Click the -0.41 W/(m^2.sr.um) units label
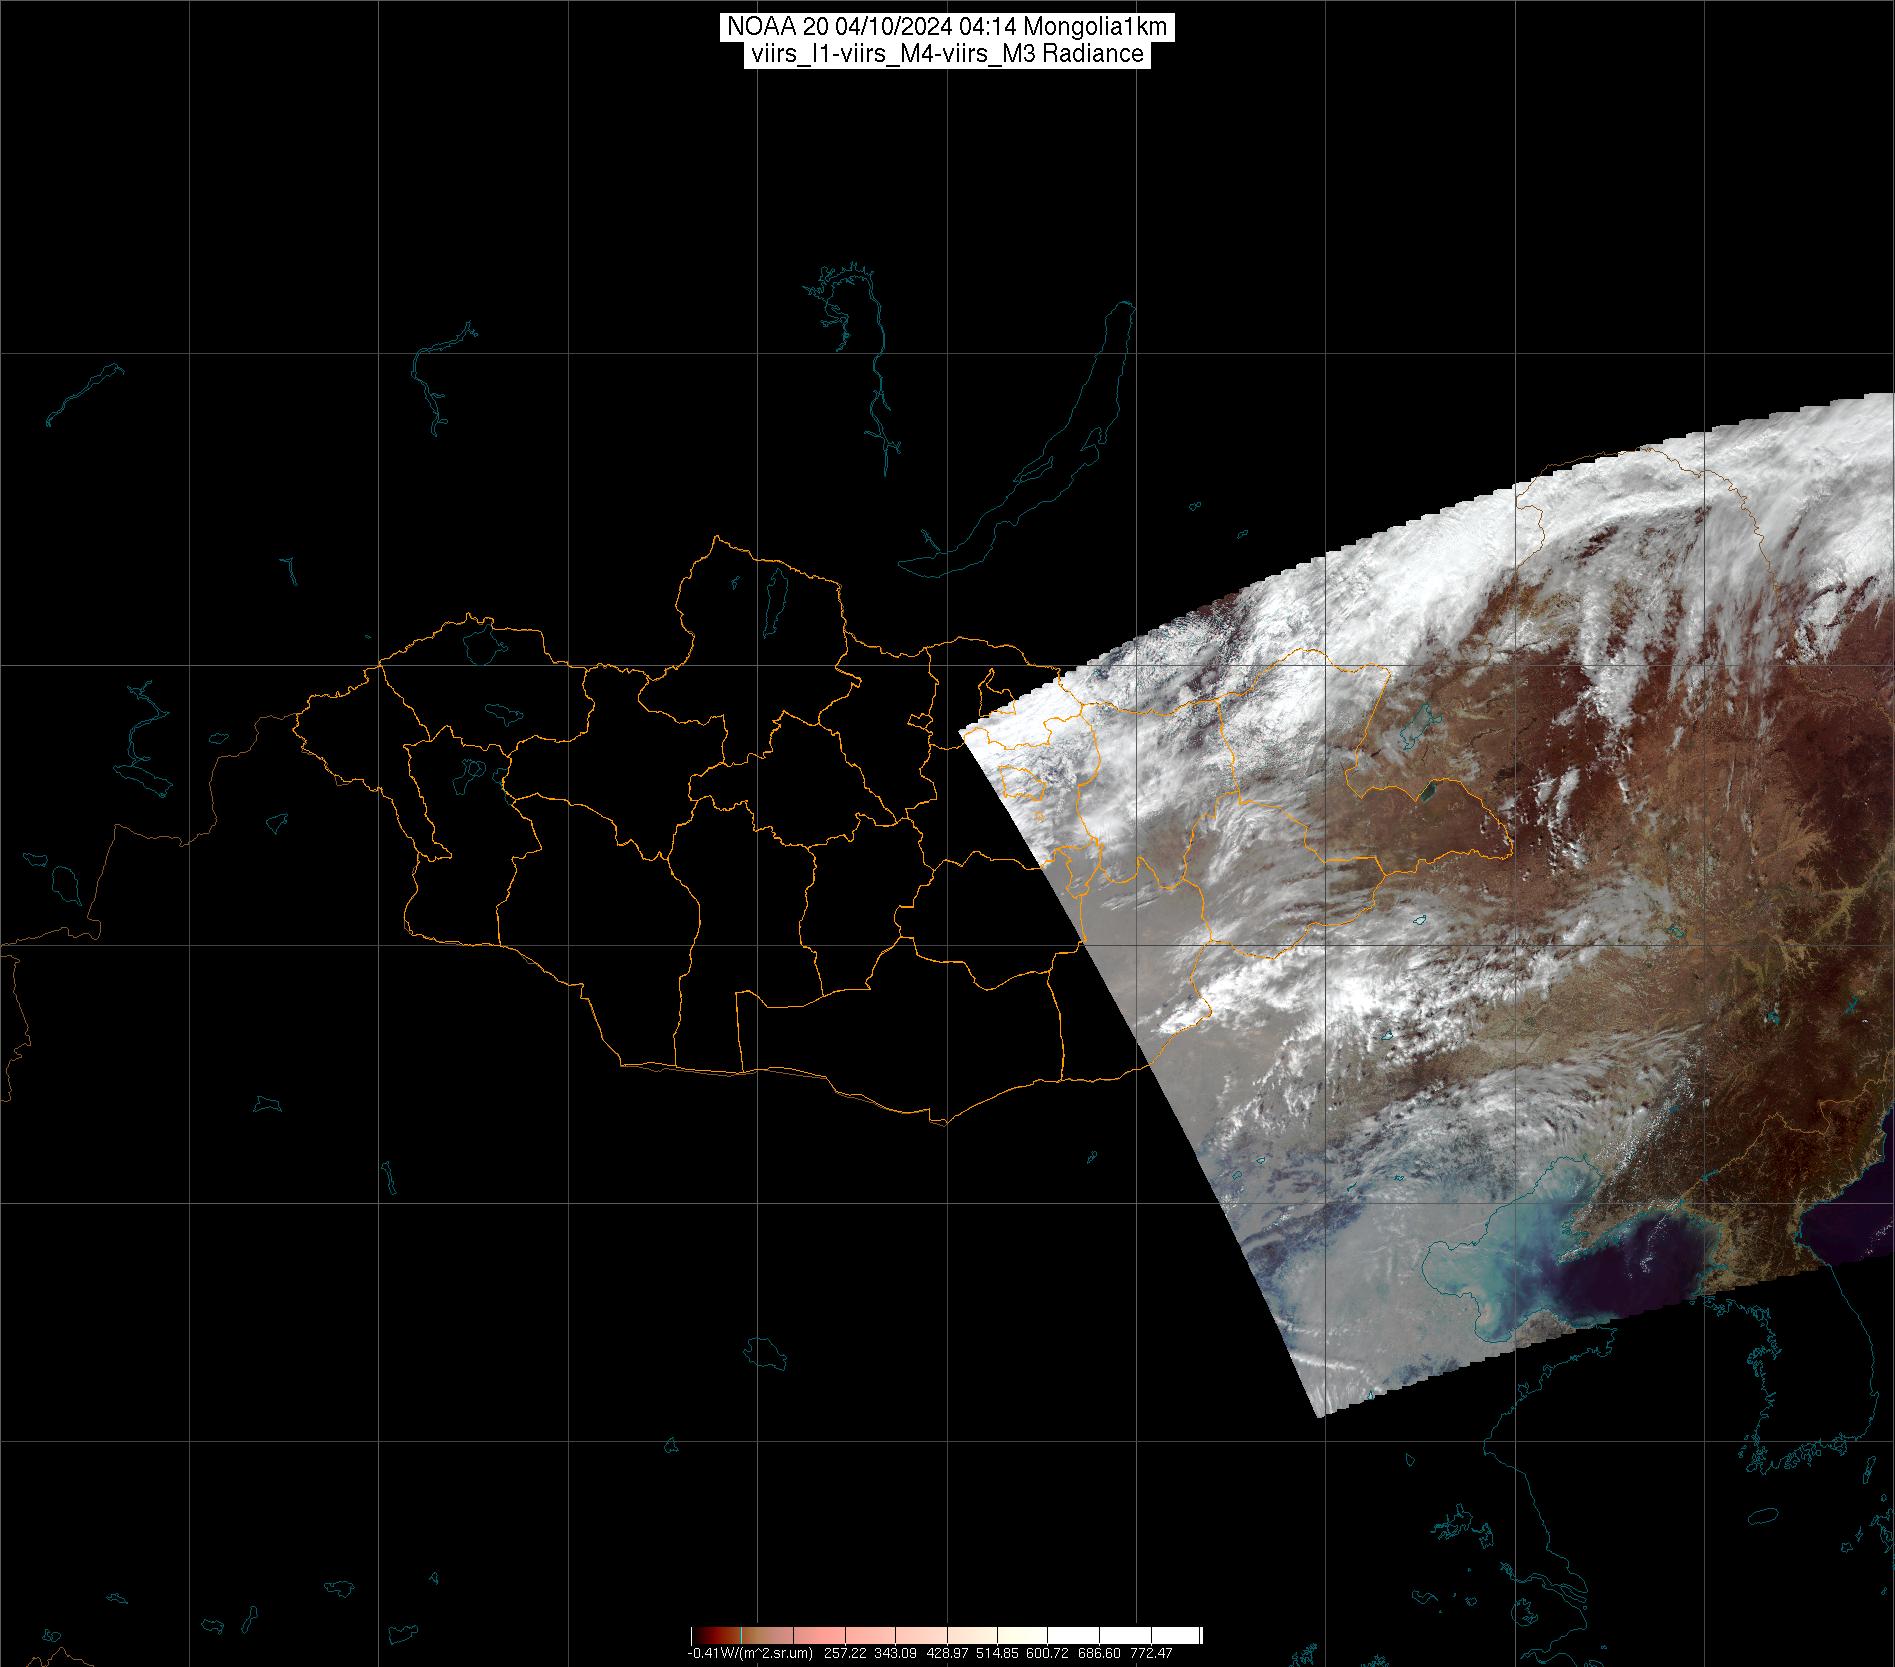 click(x=750, y=1654)
